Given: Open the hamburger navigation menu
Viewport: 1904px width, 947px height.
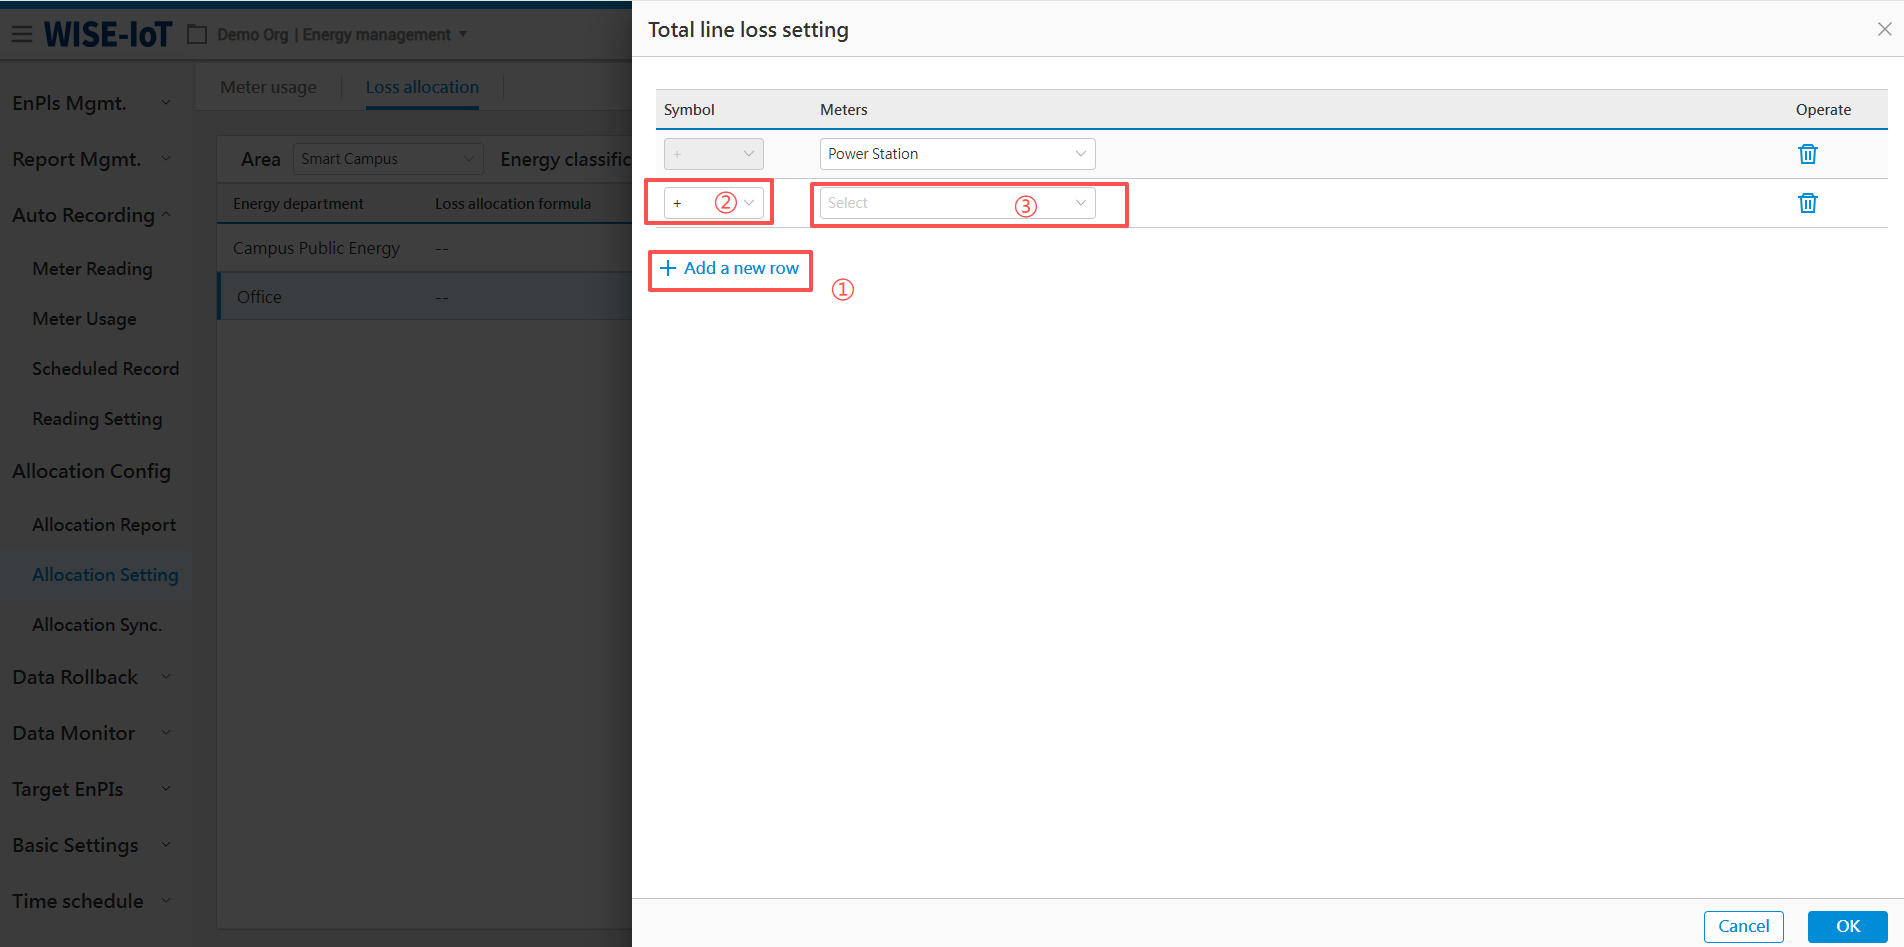Looking at the screenshot, I should point(22,35).
